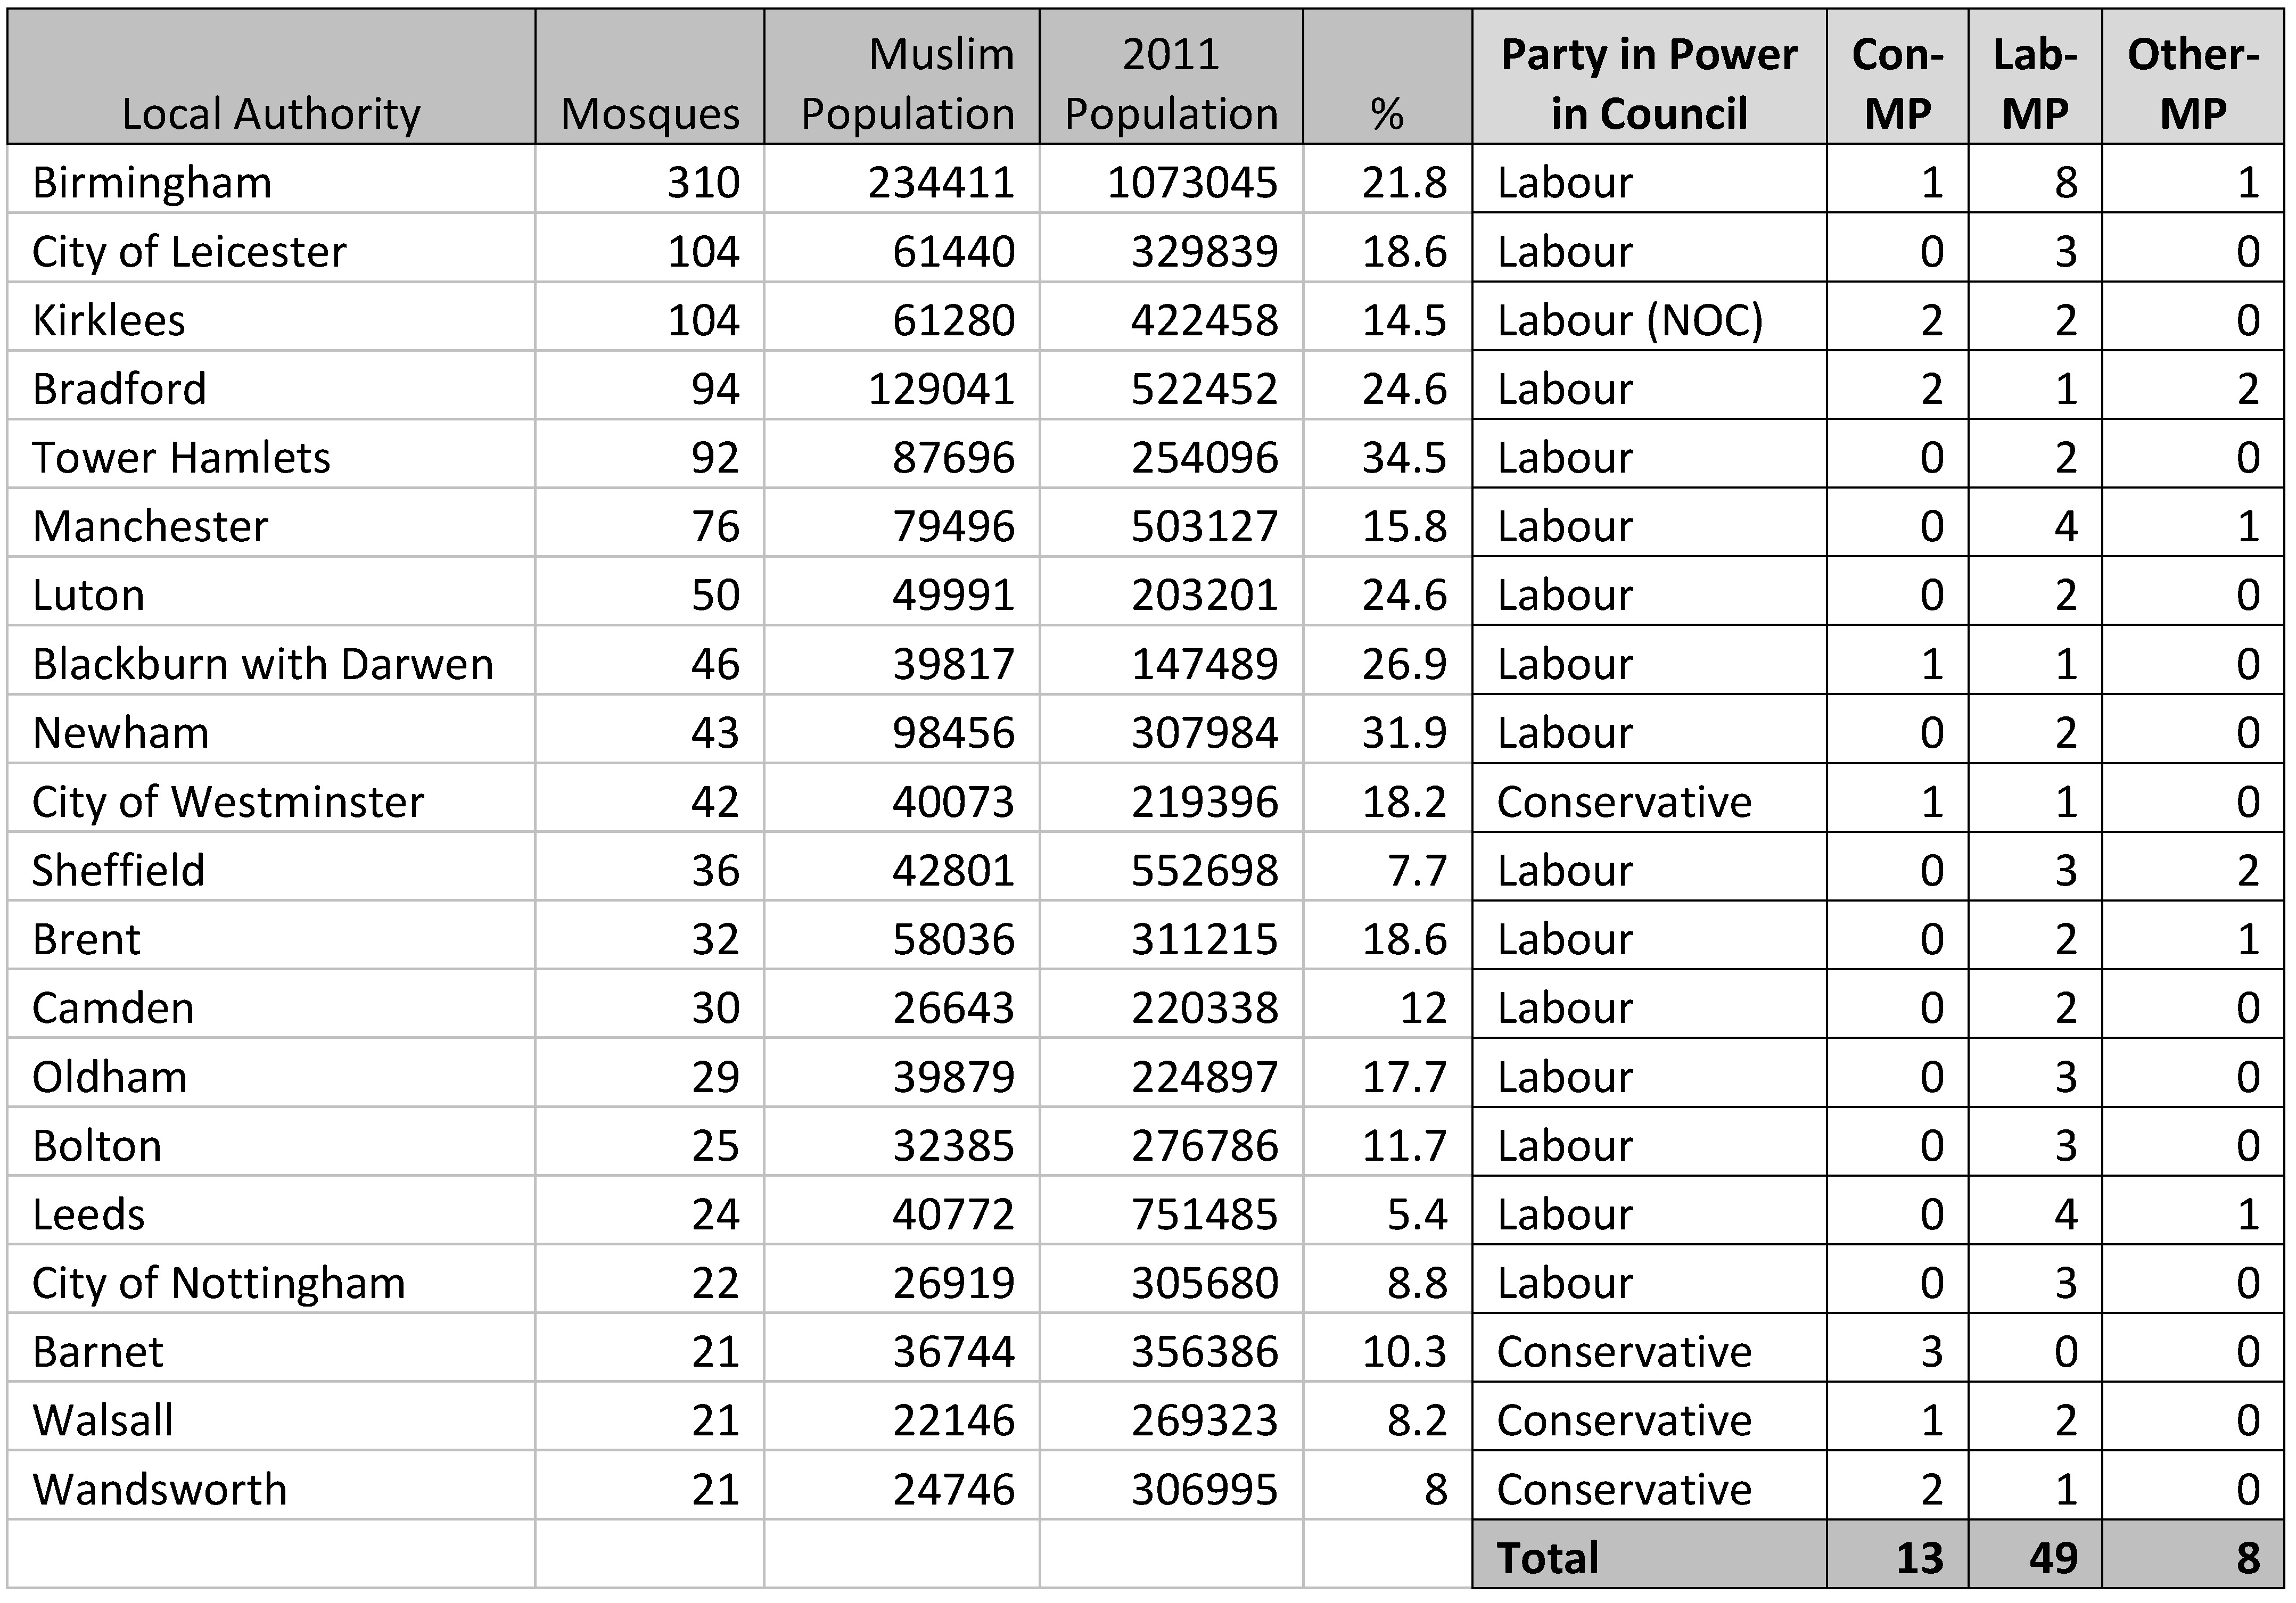The height and width of the screenshot is (1603, 2296).
Task: Click the Birmingham row label
Action: click(152, 182)
